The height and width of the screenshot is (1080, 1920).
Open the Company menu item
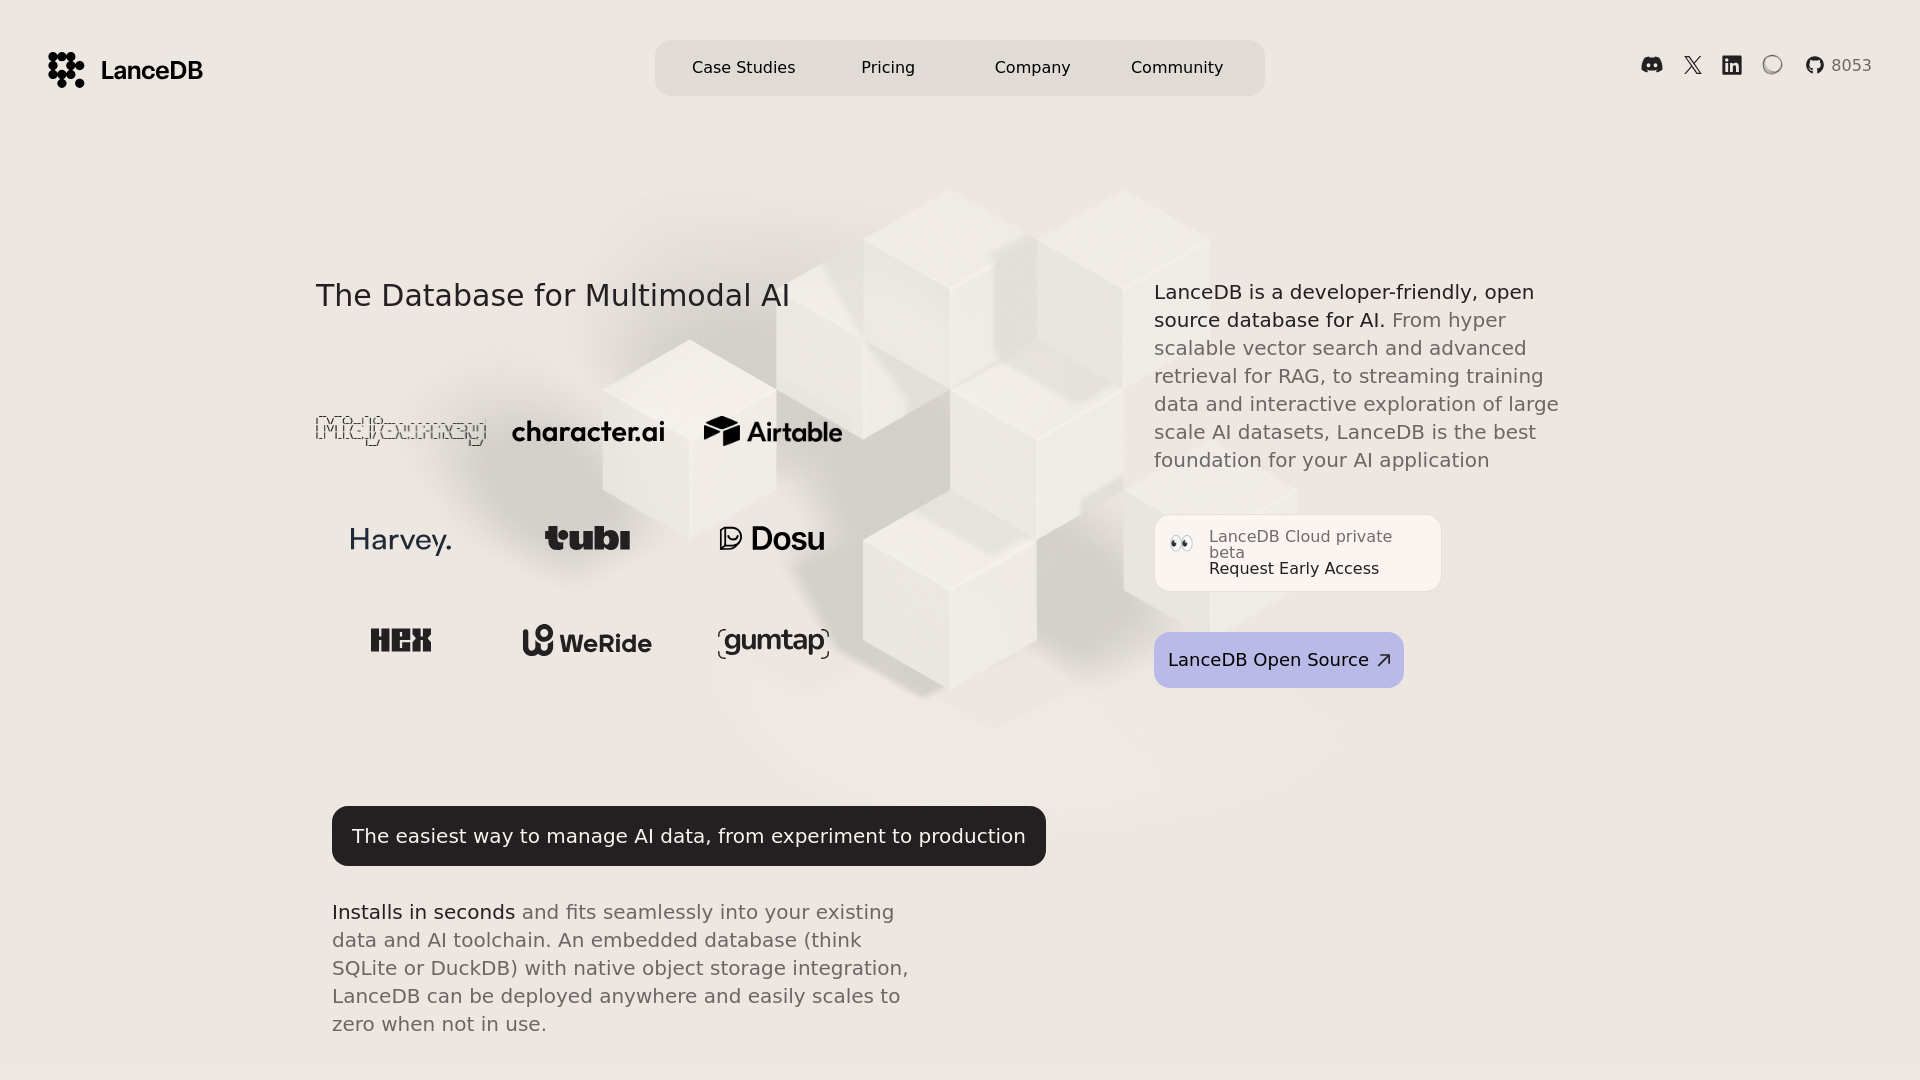pos(1032,67)
